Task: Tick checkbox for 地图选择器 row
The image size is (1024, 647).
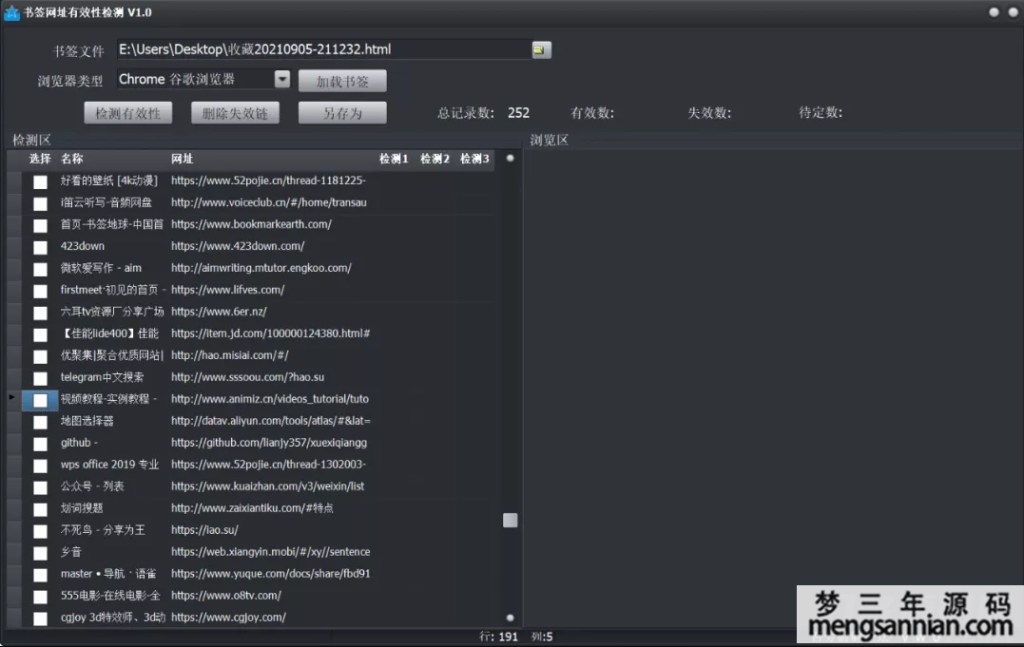Action: pos(40,422)
